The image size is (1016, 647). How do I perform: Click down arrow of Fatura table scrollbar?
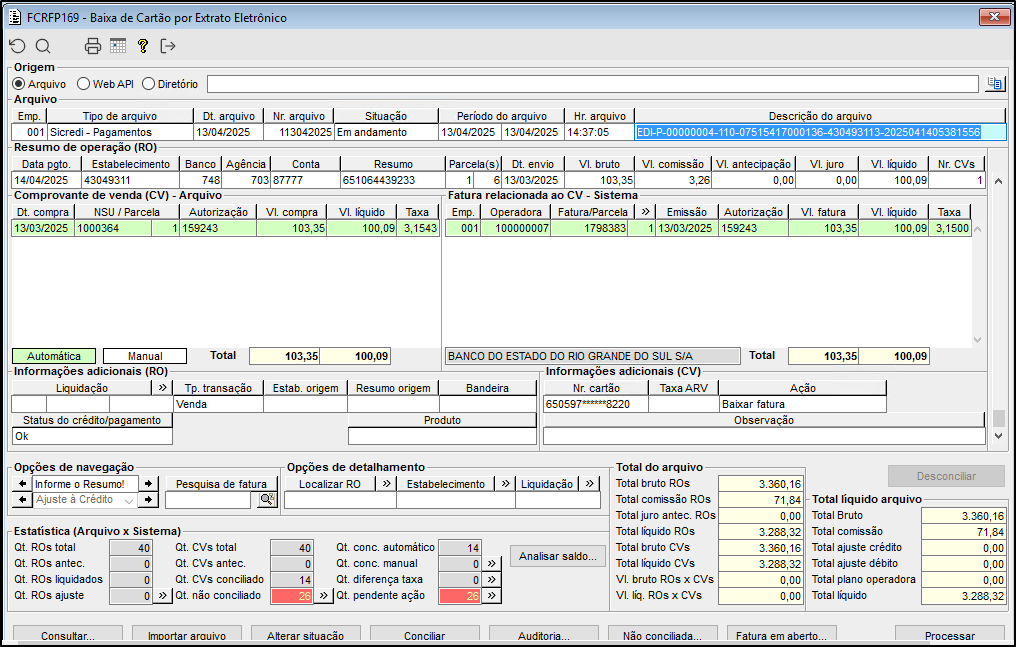(978, 340)
